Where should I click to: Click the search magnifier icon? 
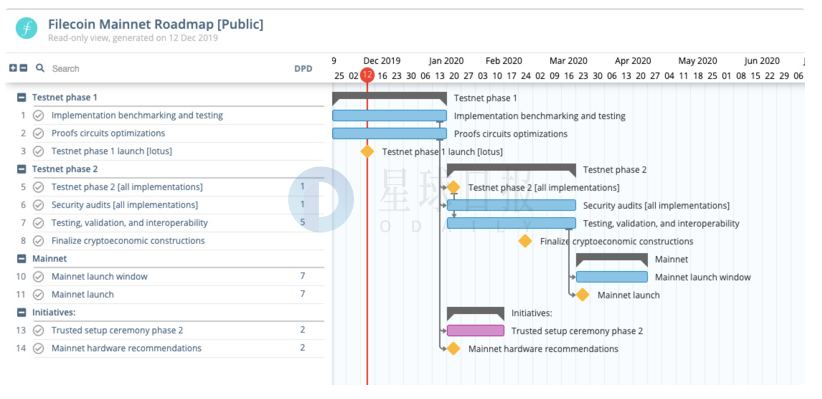[40, 68]
